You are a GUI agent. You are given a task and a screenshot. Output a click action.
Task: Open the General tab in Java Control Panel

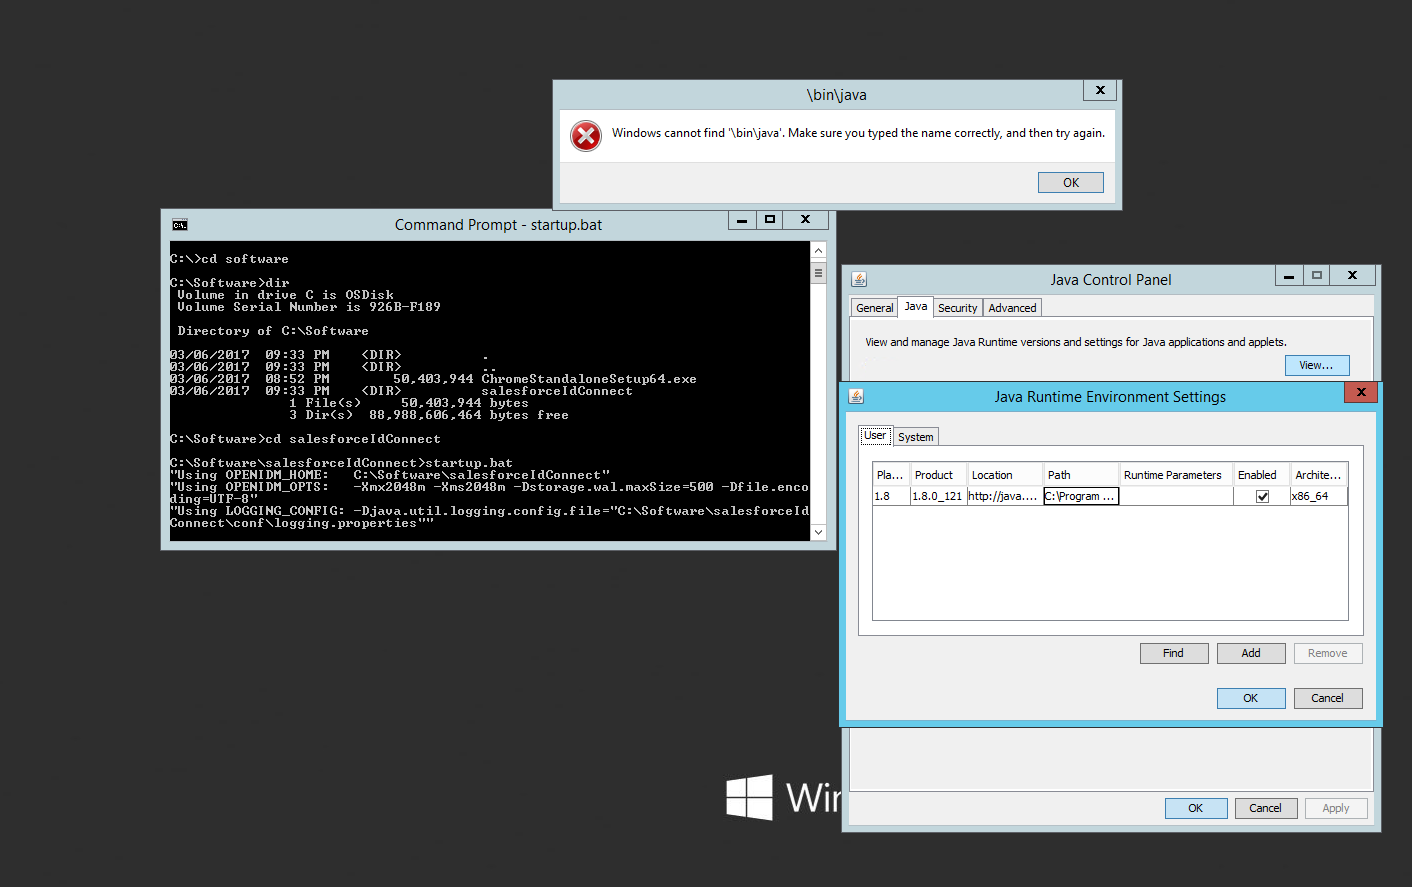point(874,308)
